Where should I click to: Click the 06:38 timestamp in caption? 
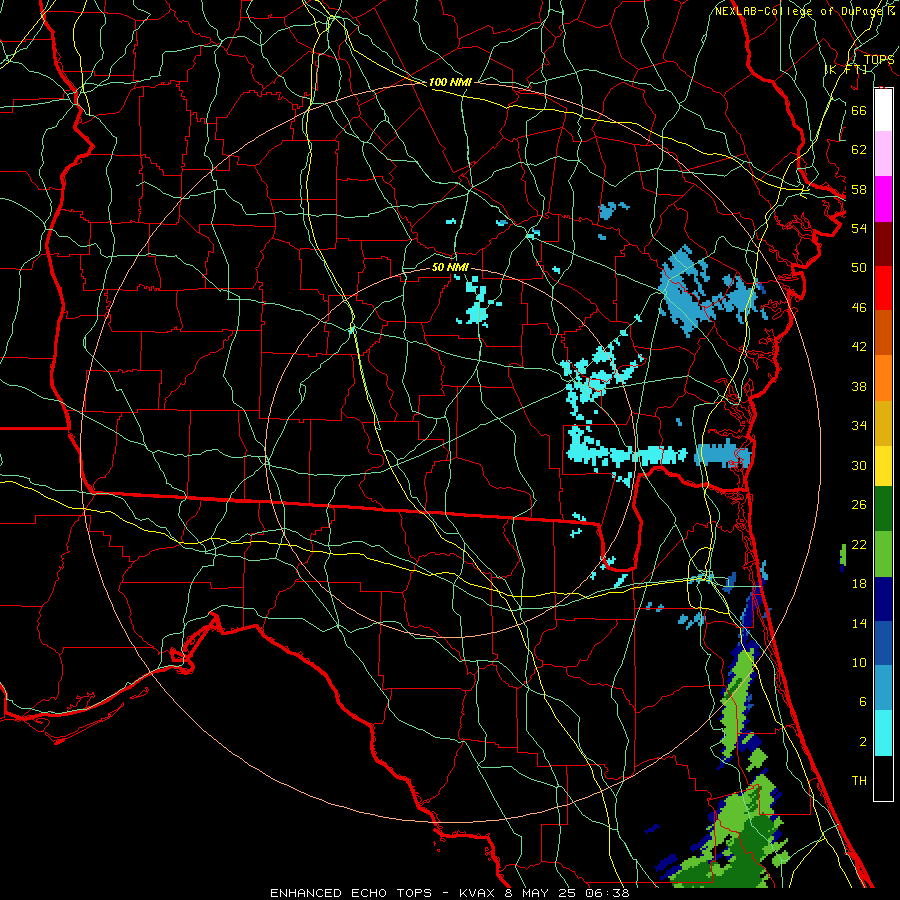607,893
